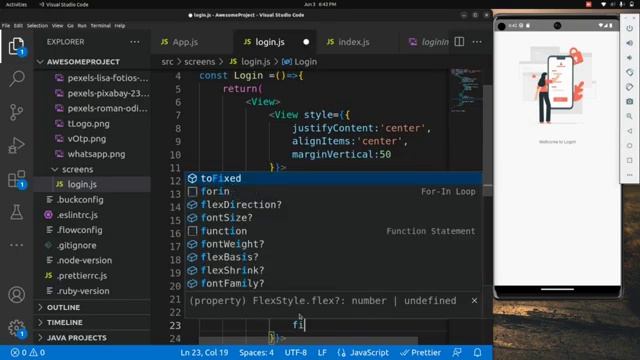Screen dimensions: 640x360
Task: Open Explorer views and more actions
Action: (135, 42)
